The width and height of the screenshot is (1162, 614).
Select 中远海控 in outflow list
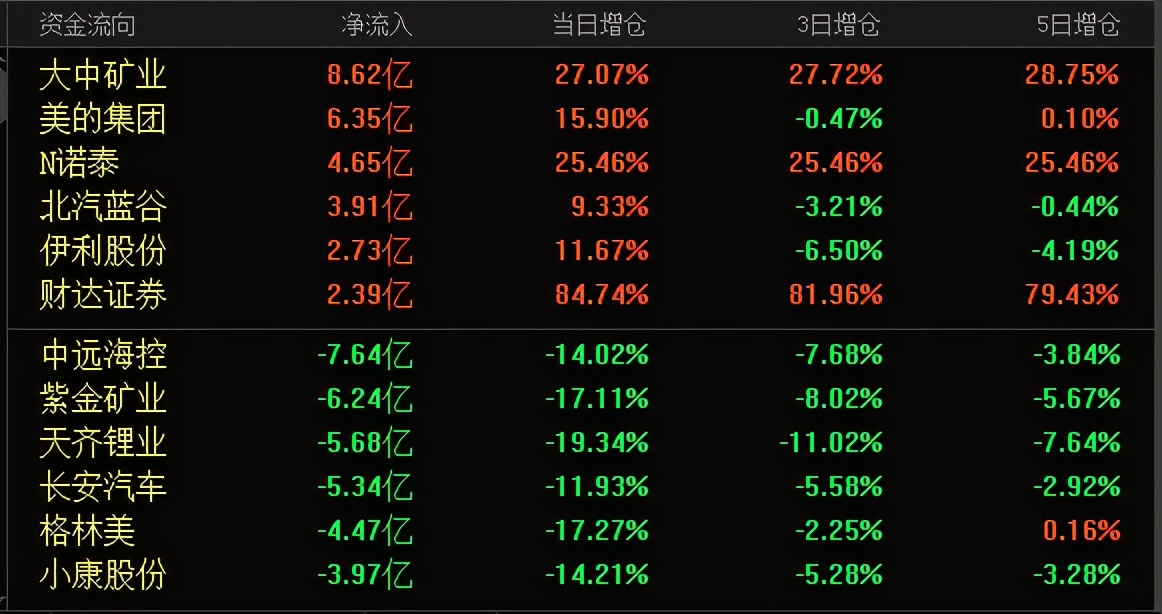click(103, 355)
